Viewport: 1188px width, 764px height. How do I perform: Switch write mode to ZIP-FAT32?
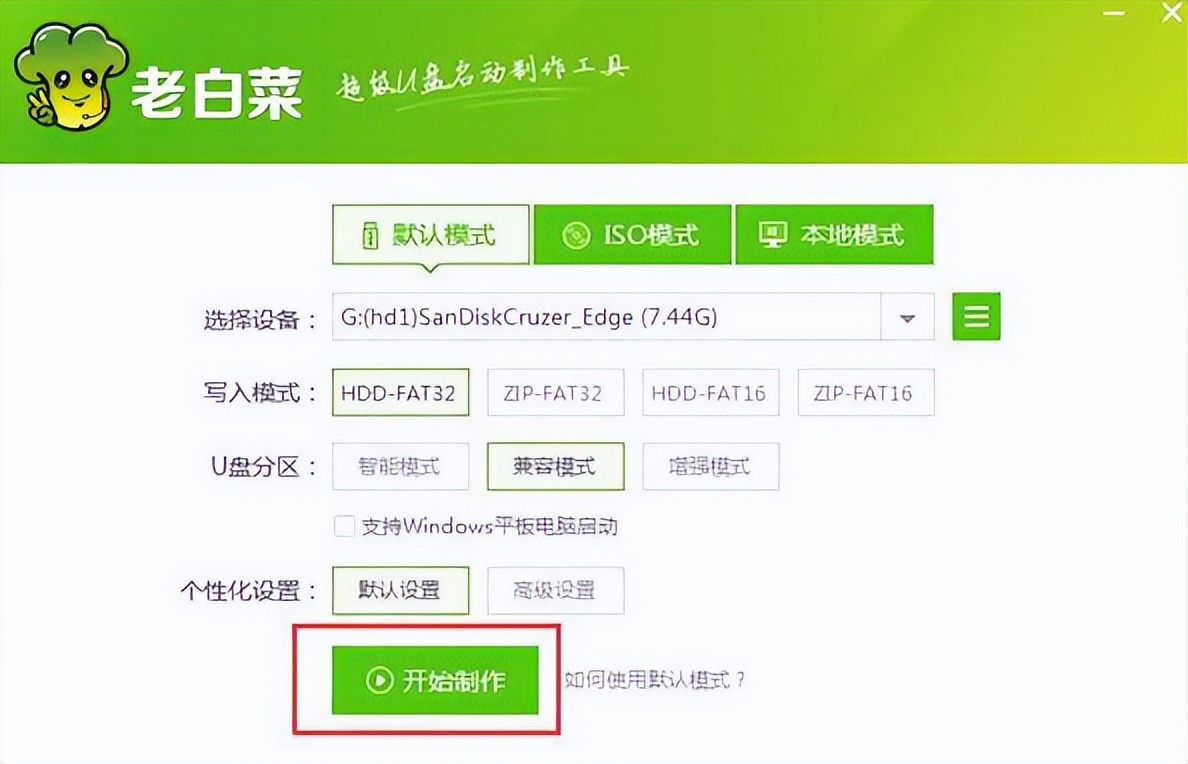coord(555,392)
